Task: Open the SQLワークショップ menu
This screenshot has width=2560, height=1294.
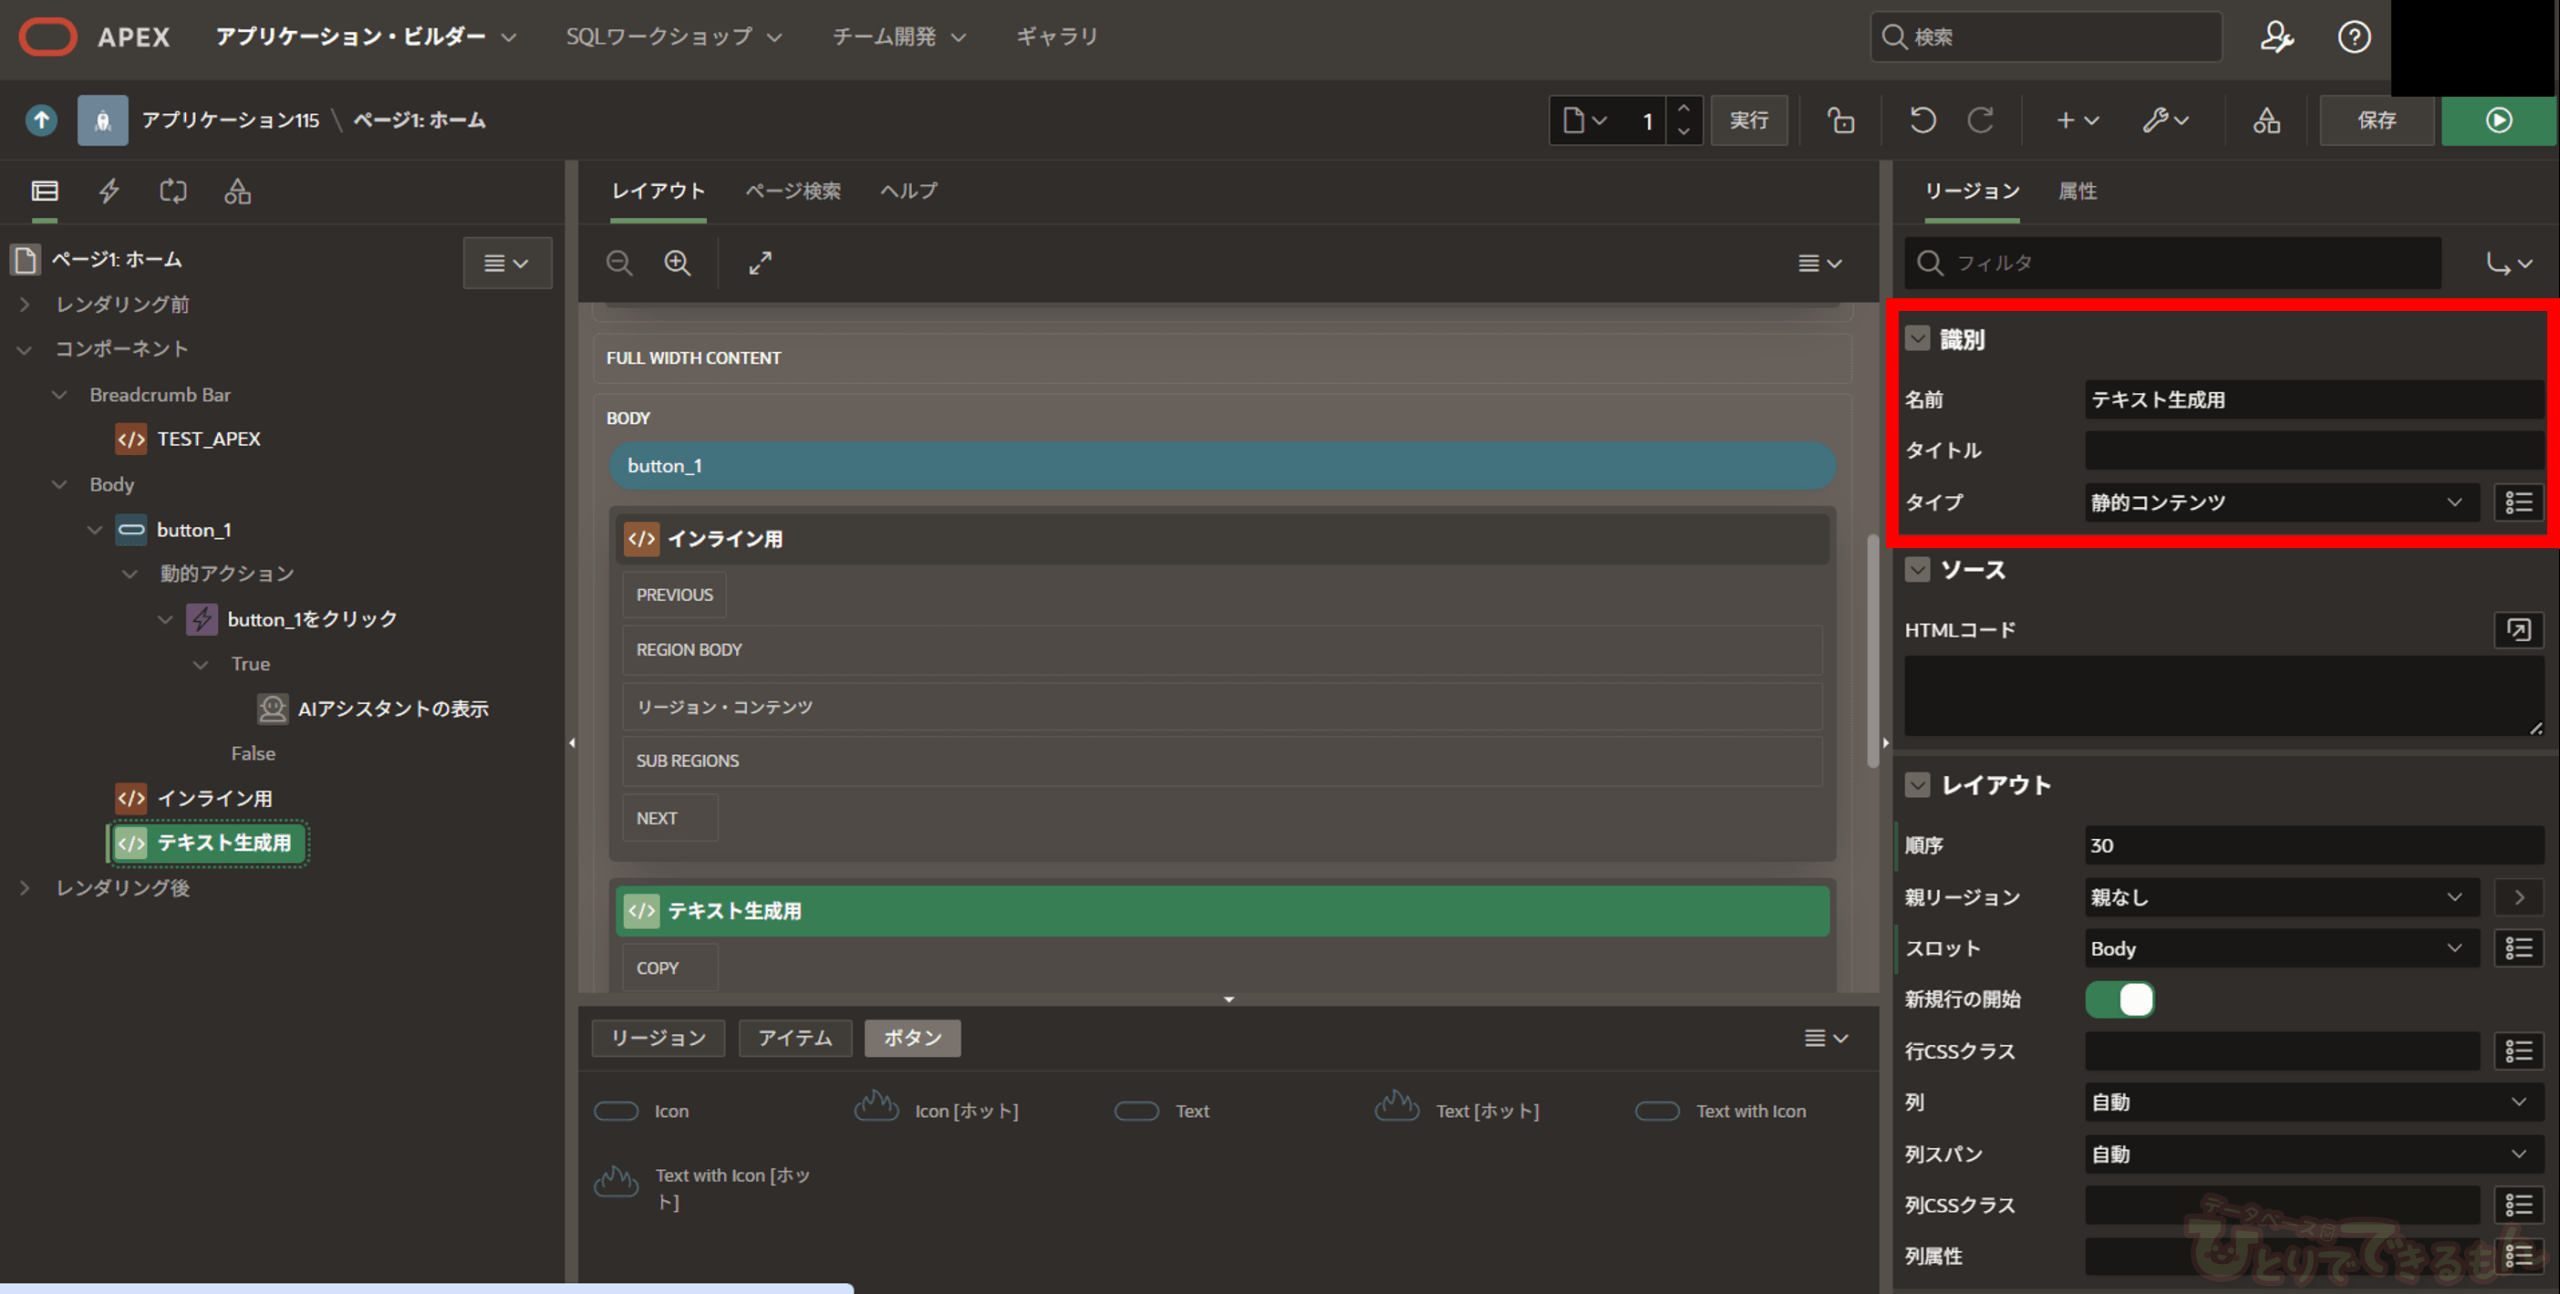Action: pyautogui.click(x=673, y=37)
